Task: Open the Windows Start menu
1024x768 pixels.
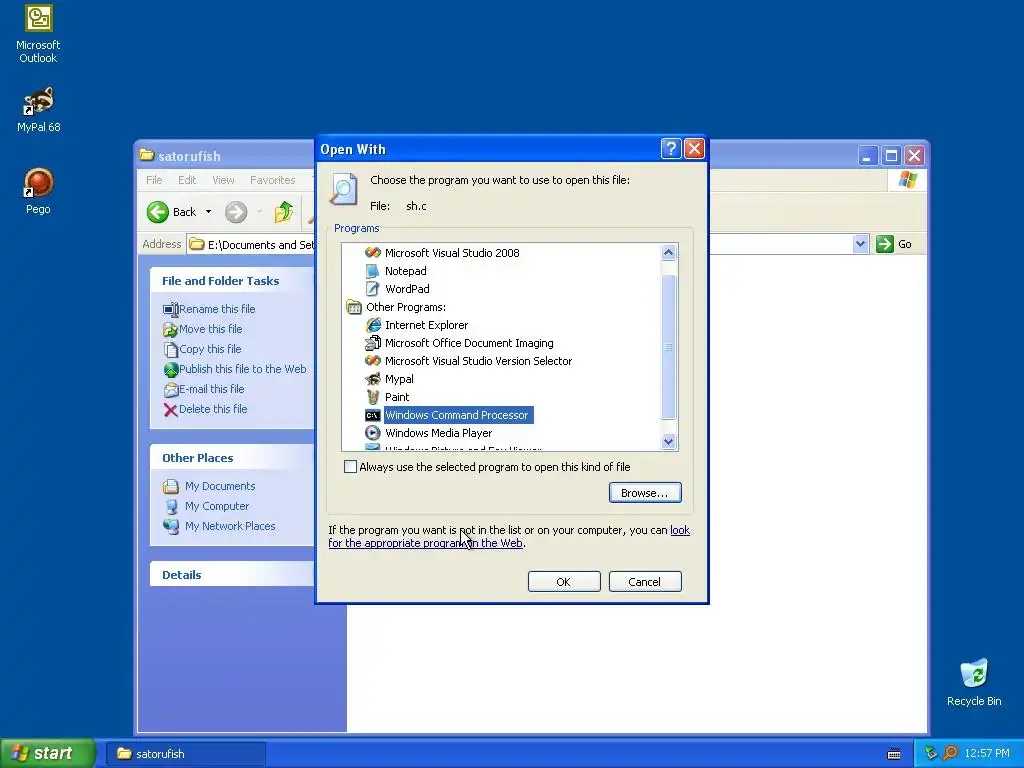Action: tap(47, 753)
